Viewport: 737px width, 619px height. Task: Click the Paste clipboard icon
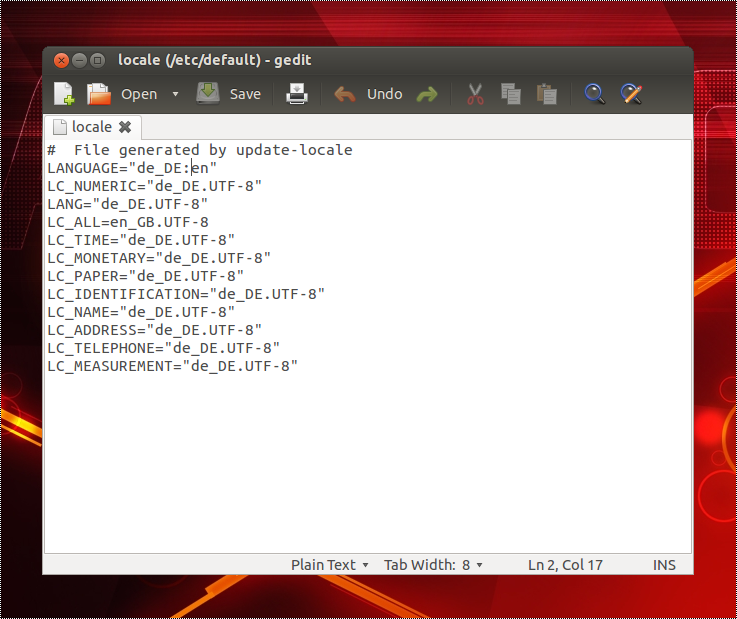click(546, 94)
